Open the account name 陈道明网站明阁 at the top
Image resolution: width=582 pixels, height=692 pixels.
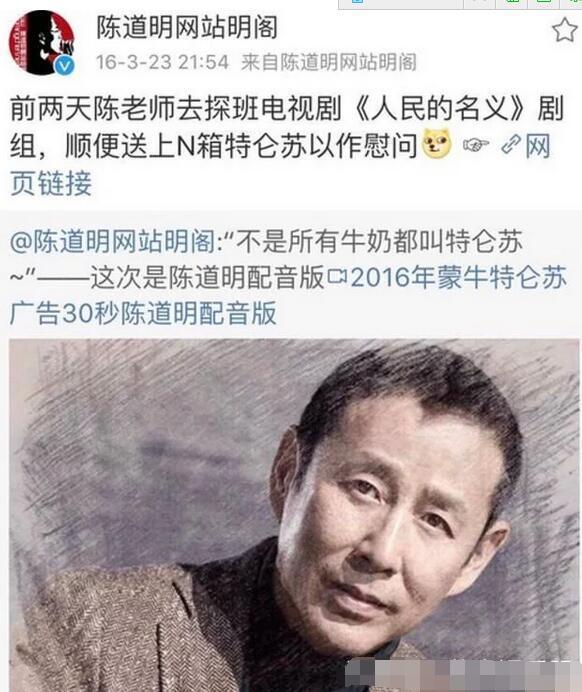point(188,27)
